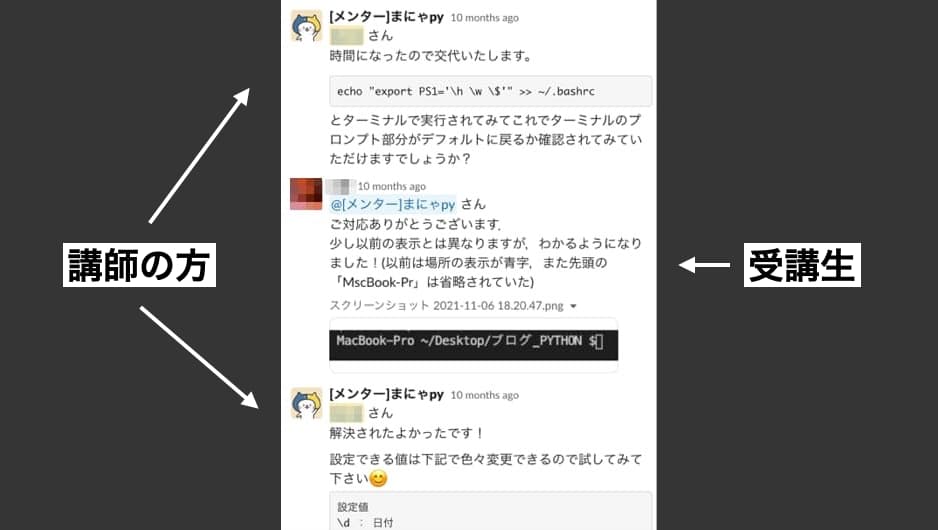This screenshot has width=938, height=530.
Task: Open the [メンター]まにゃpy name in last message
Action: 386,394
